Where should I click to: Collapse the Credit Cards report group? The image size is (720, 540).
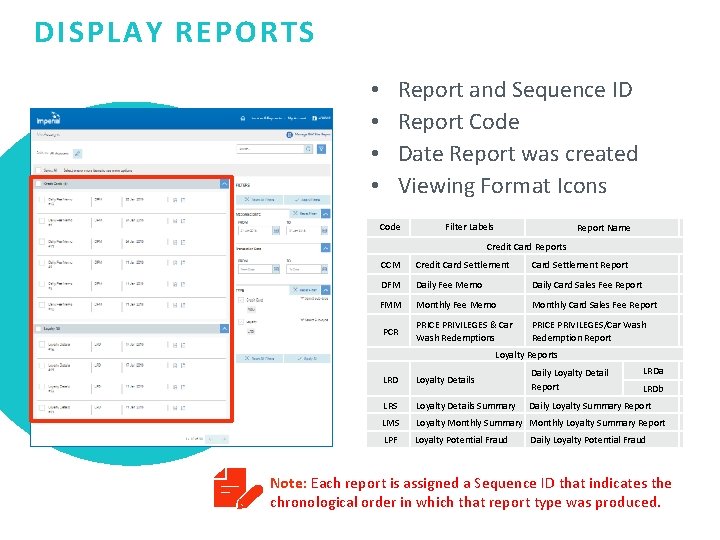click(224, 184)
